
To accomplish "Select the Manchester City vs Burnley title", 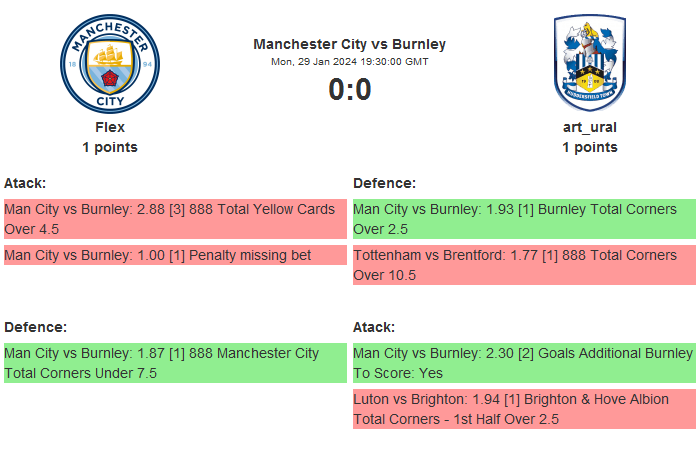I will (x=350, y=44).
